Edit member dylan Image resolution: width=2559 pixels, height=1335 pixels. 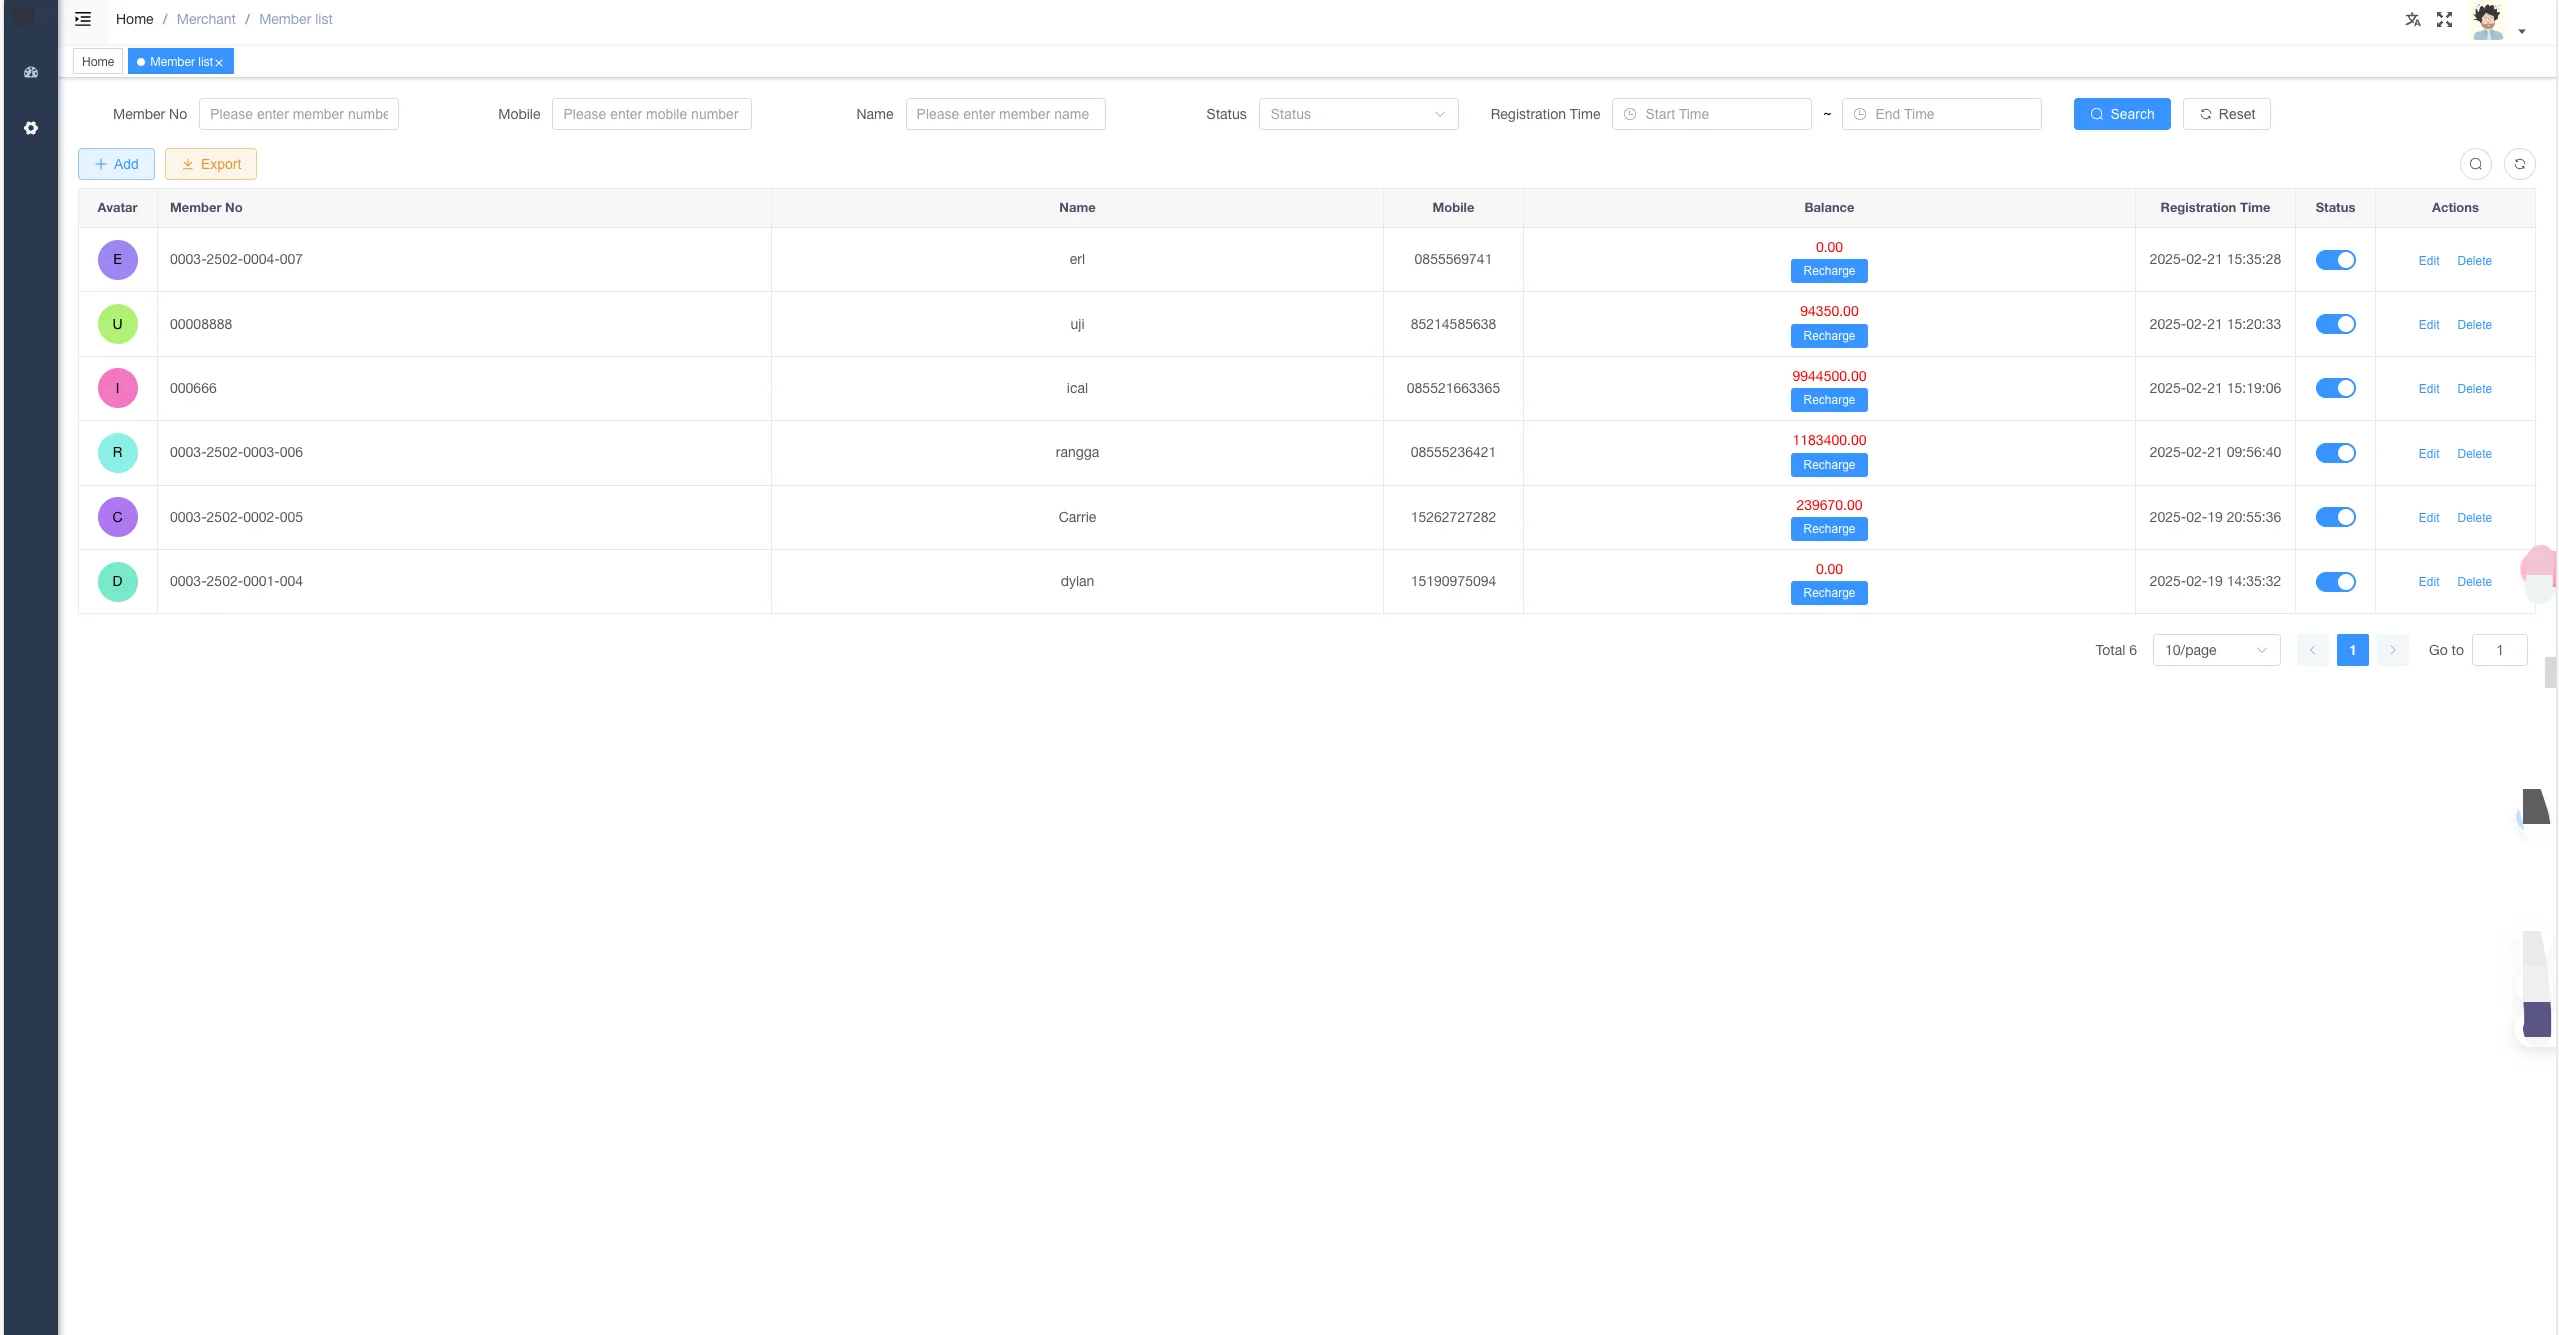click(2428, 582)
